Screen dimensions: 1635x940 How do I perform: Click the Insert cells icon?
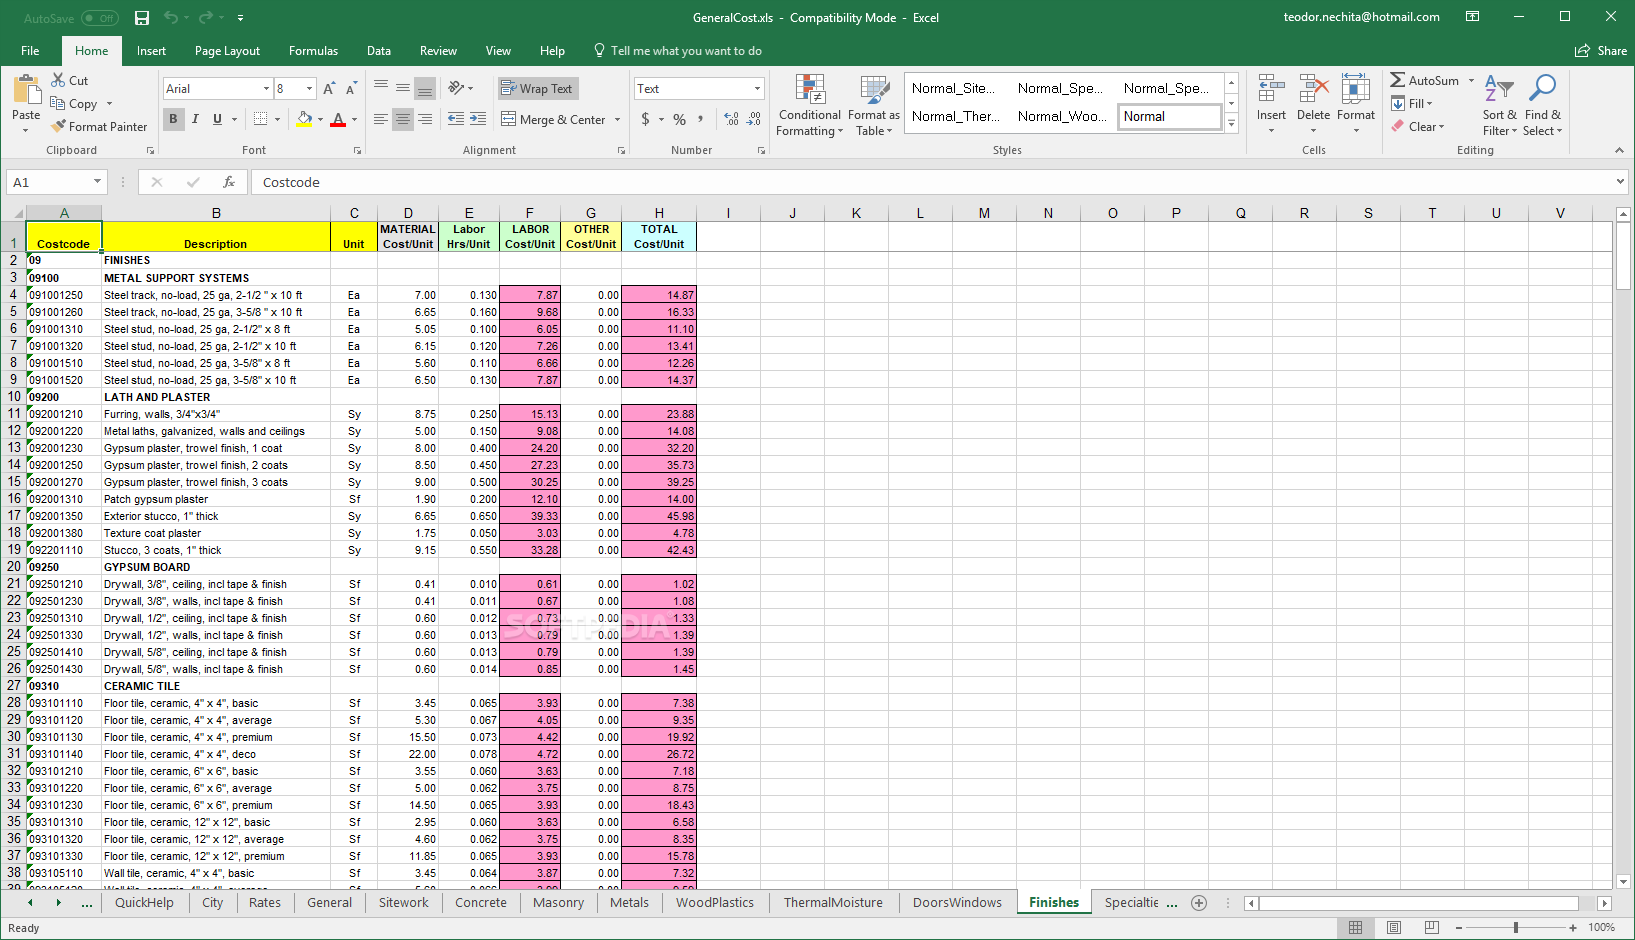[x=1271, y=89]
